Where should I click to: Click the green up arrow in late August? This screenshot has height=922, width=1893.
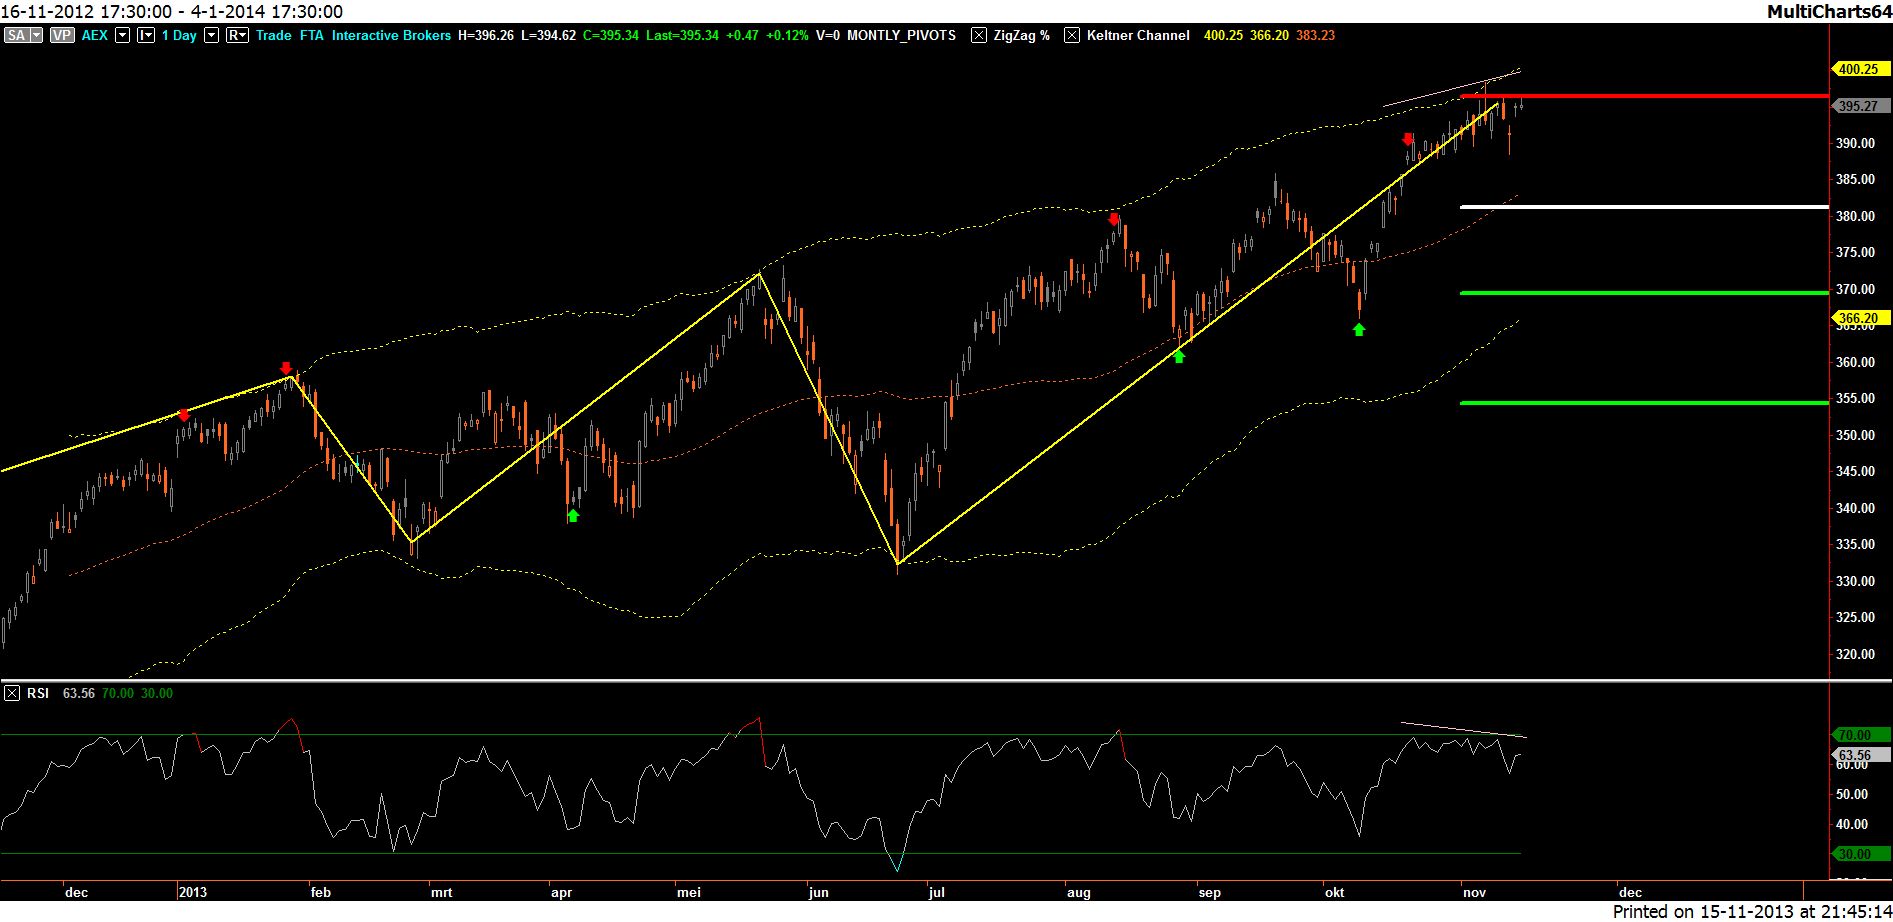[x=1179, y=356]
